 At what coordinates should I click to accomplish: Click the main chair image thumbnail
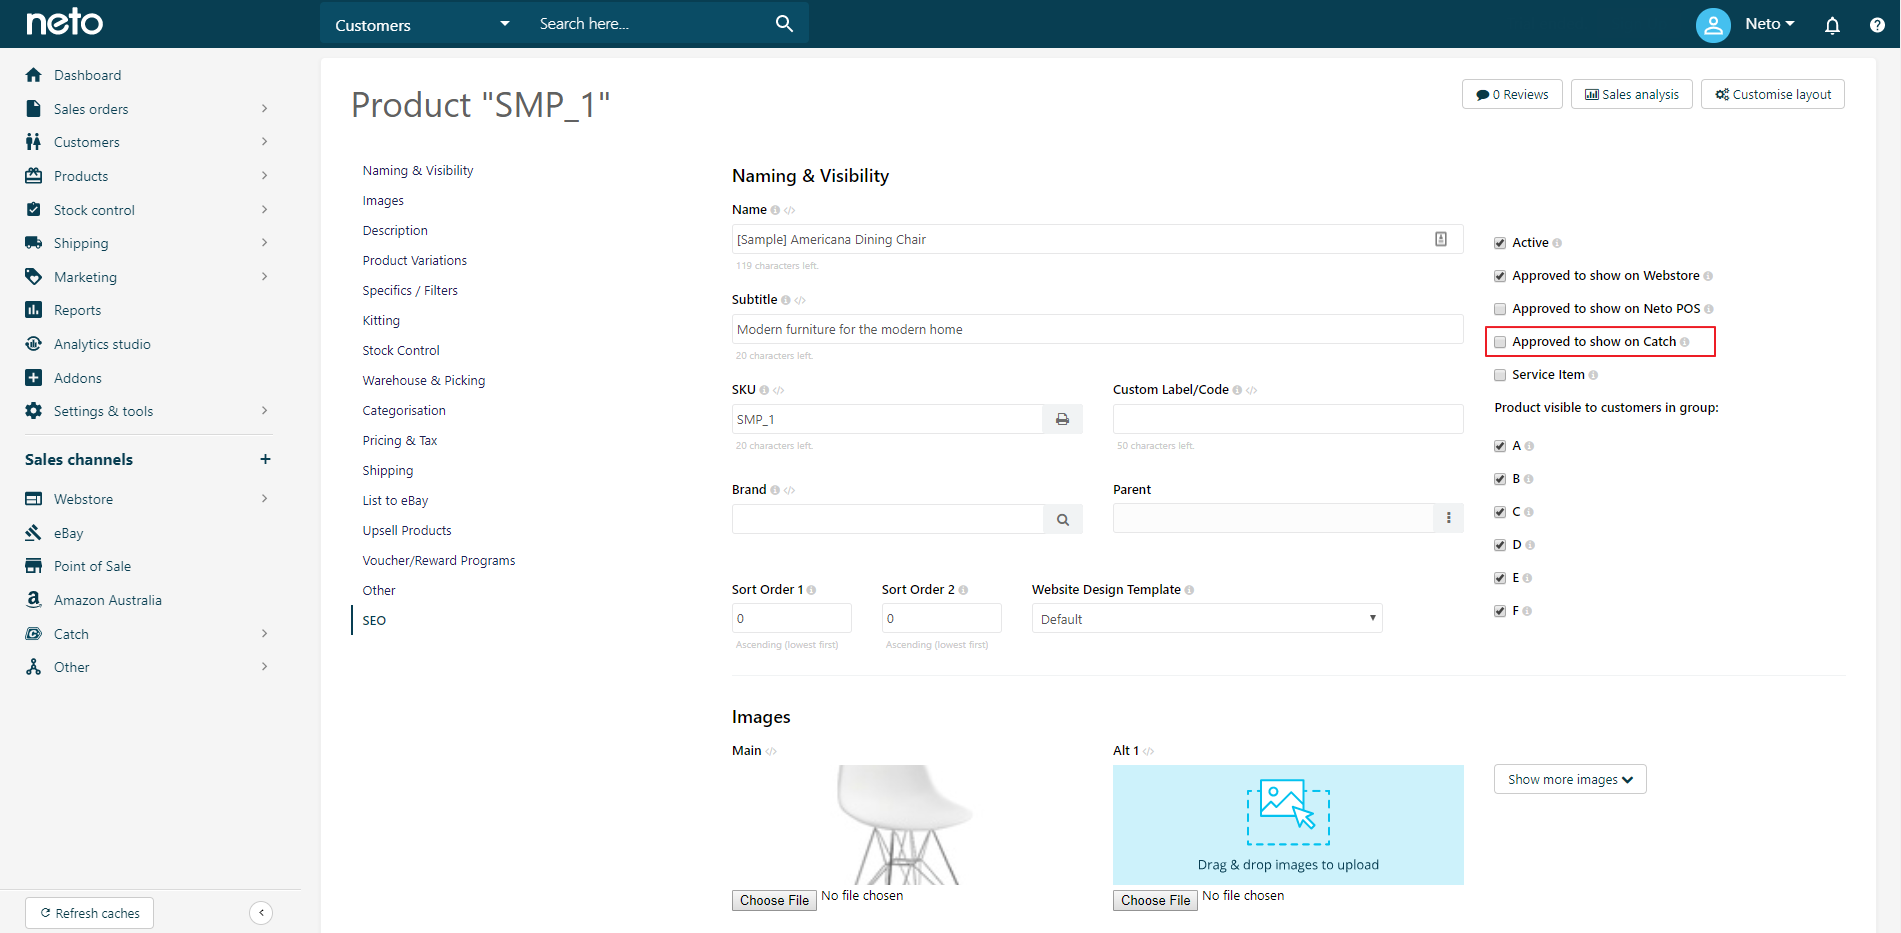click(905, 824)
